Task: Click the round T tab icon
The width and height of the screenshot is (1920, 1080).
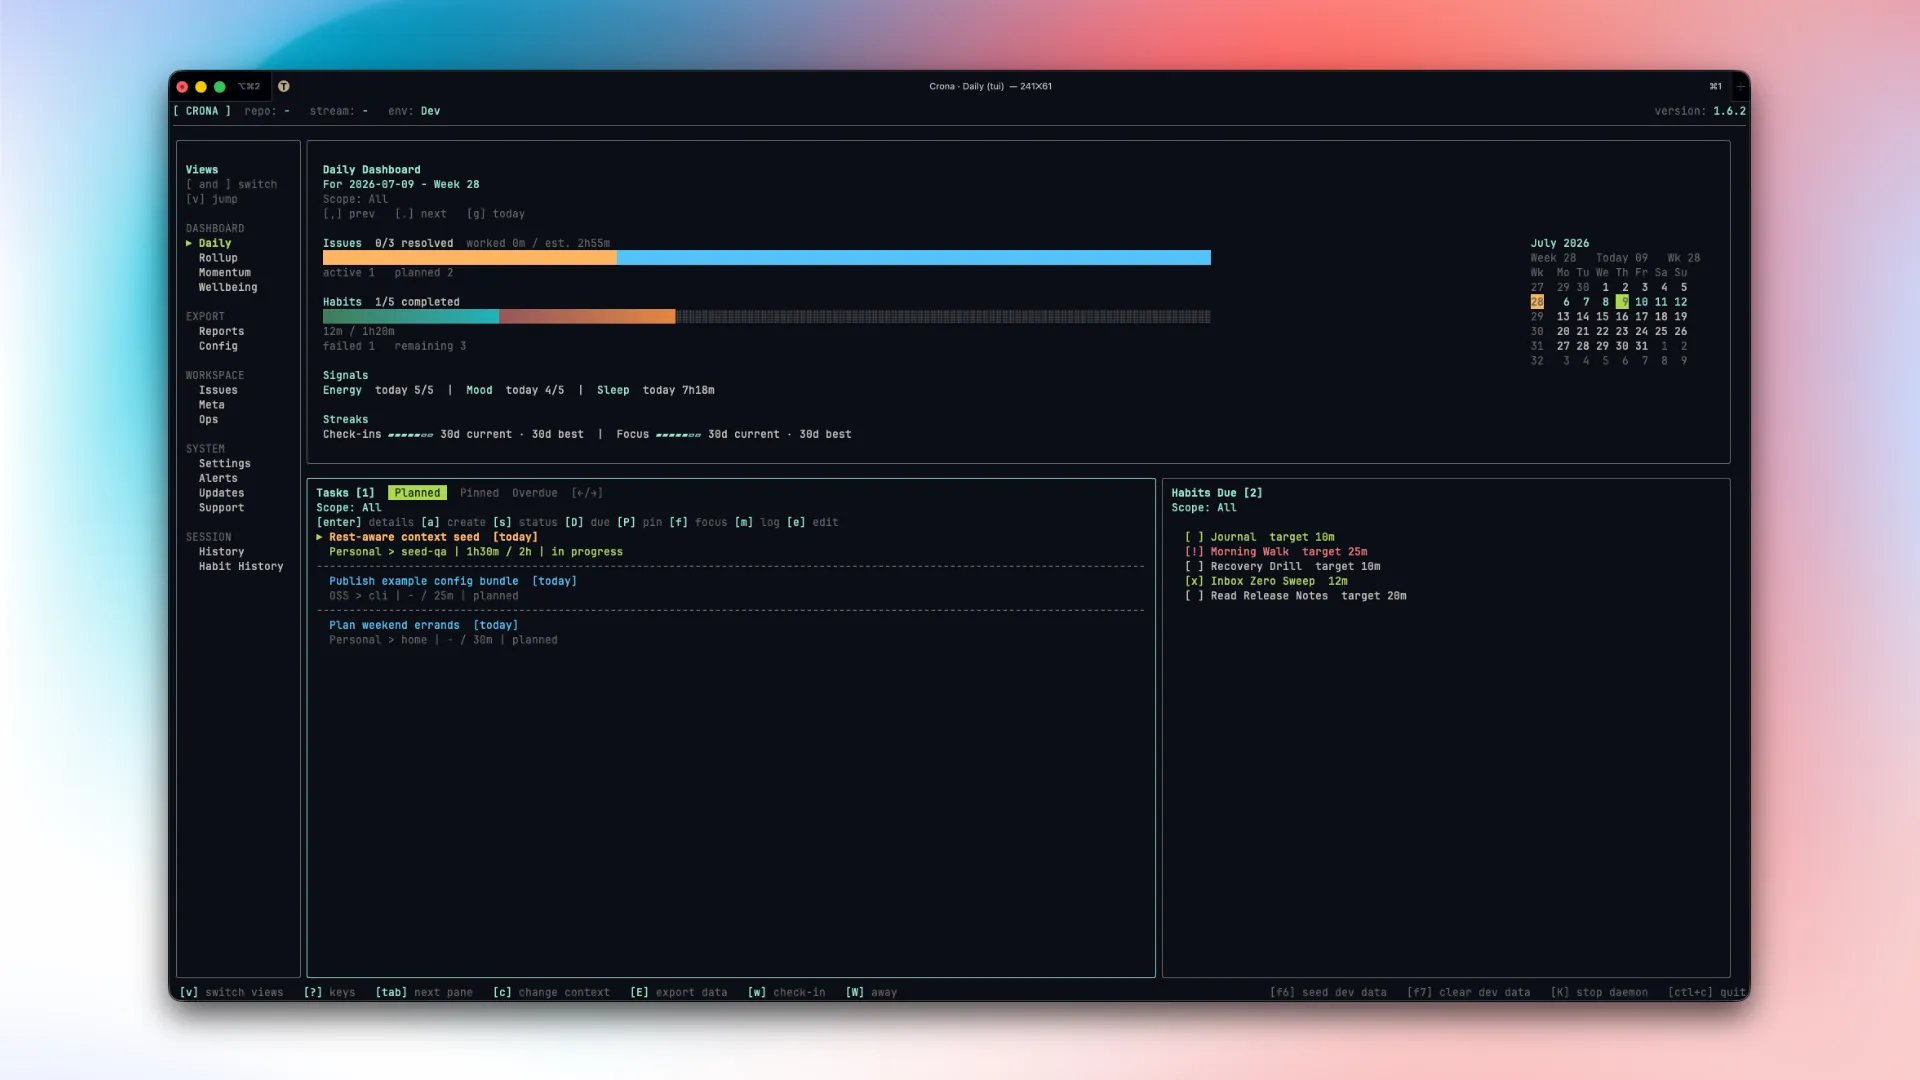Action: tap(283, 86)
